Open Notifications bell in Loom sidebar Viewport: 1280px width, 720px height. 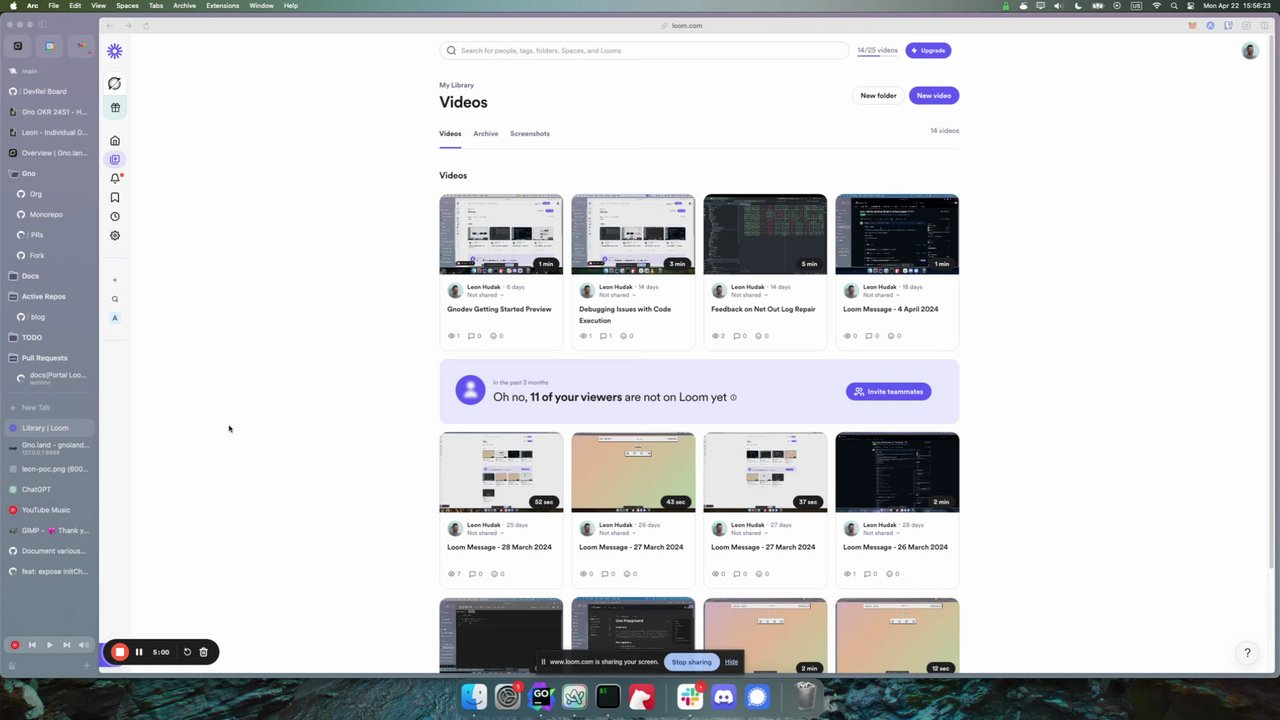pyautogui.click(x=115, y=178)
